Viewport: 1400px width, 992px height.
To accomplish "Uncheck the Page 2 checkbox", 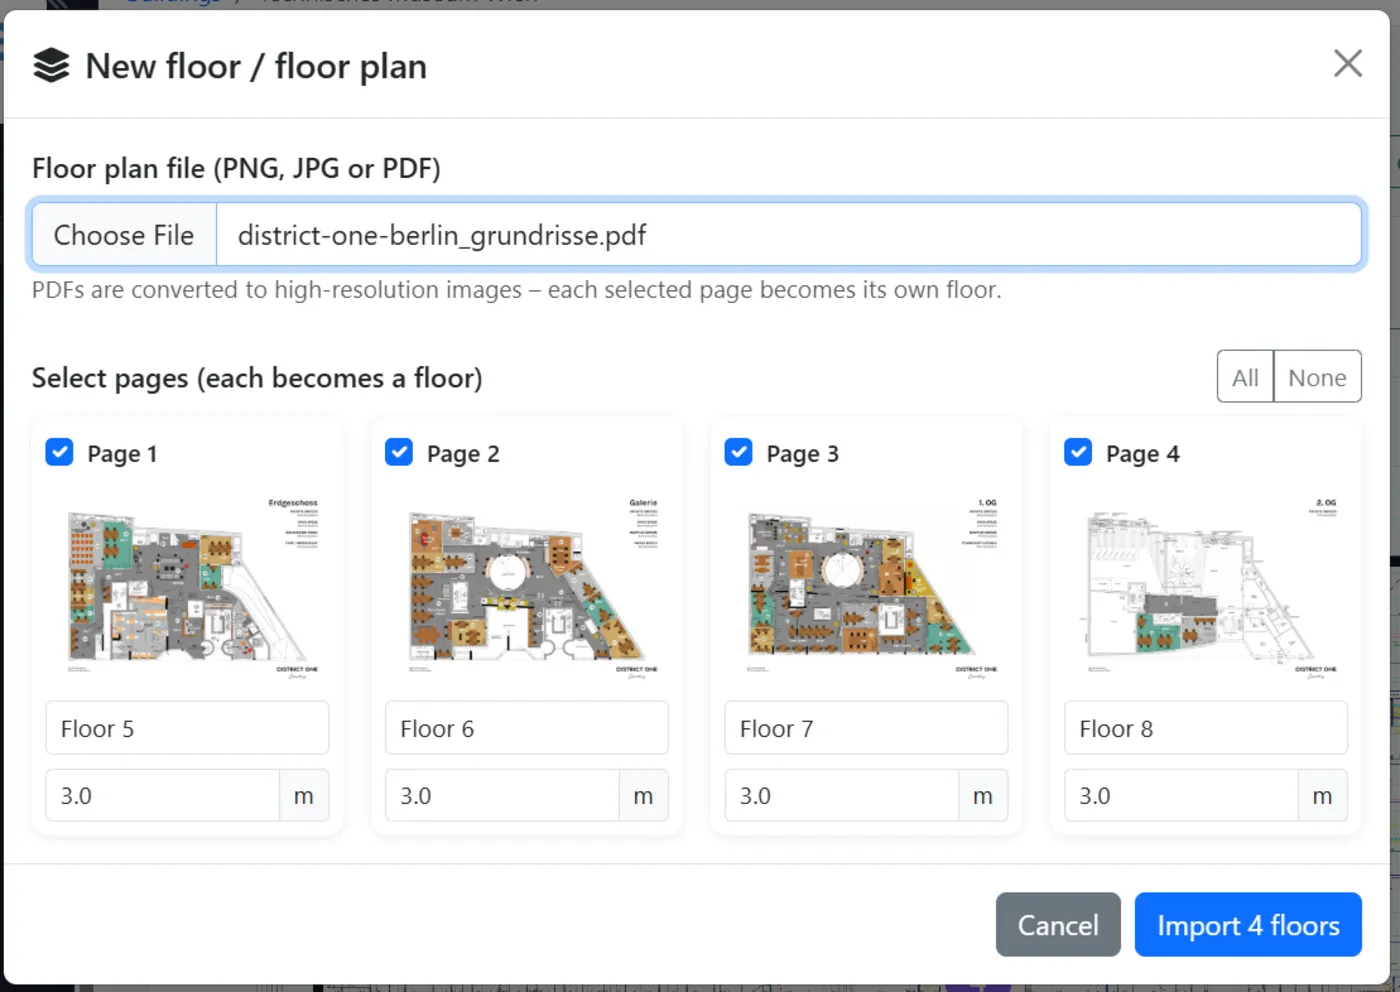I will 399,452.
